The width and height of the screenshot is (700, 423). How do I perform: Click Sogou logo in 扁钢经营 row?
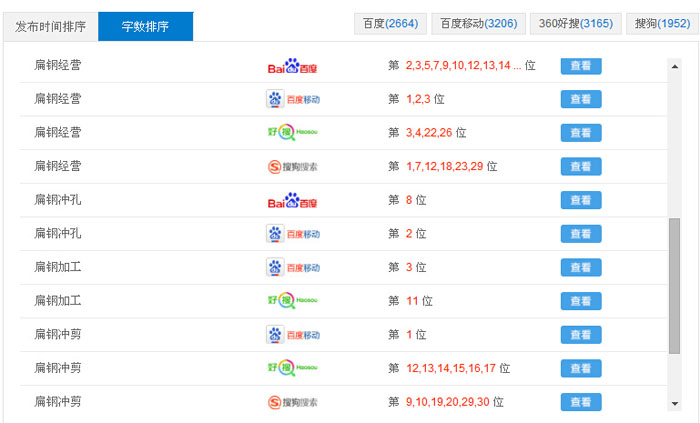(x=292, y=166)
